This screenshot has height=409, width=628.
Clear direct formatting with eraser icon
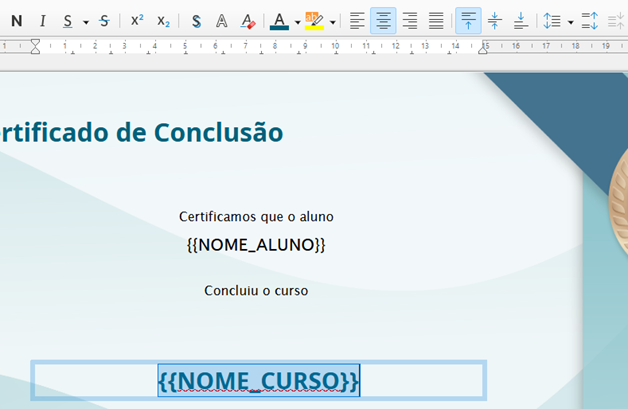point(248,21)
